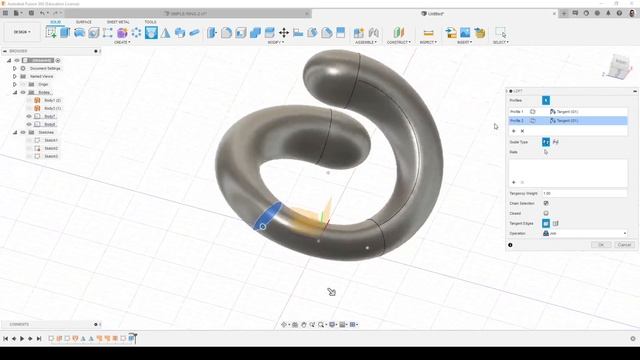Select the Rib triangle tool

[165, 33]
